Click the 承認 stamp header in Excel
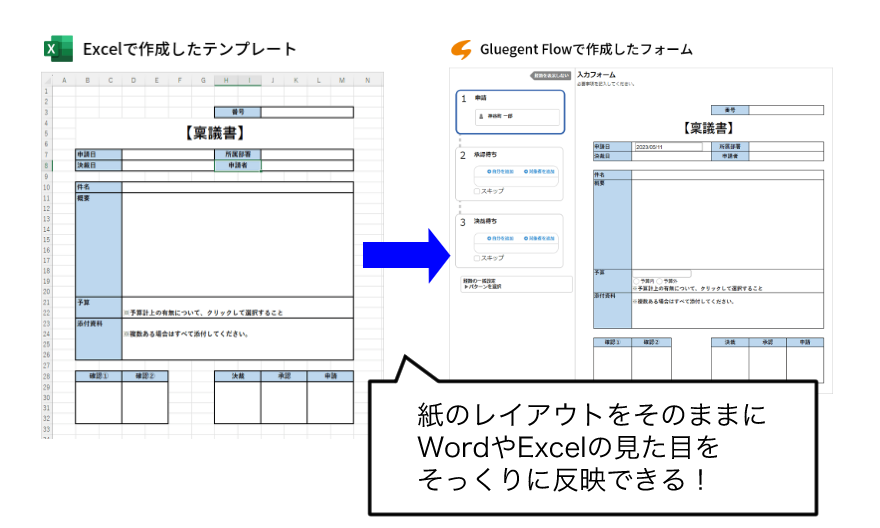880x528 pixels. click(x=284, y=376)
